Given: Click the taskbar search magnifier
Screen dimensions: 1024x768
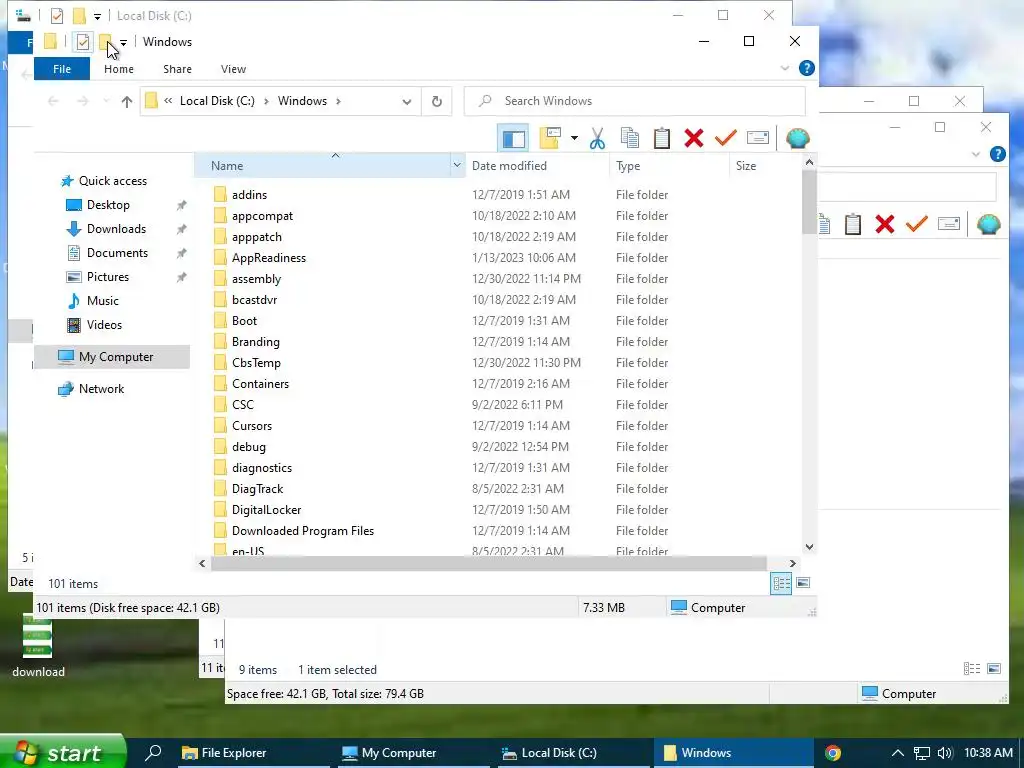Looking at the screenshot, I should coord(153,752).
